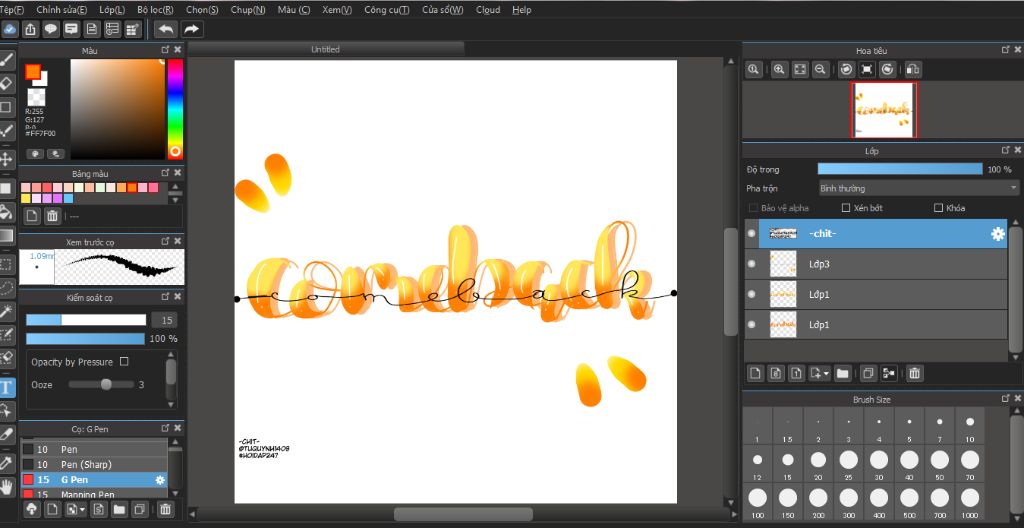Click the Undo arrow

pyautogui.click(x=166, y=29)
